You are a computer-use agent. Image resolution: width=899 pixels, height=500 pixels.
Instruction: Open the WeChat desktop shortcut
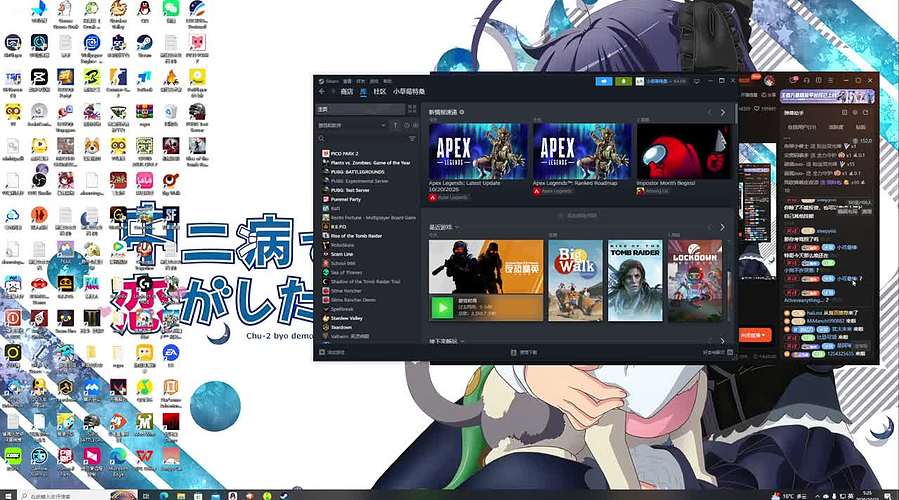[171, 13]
